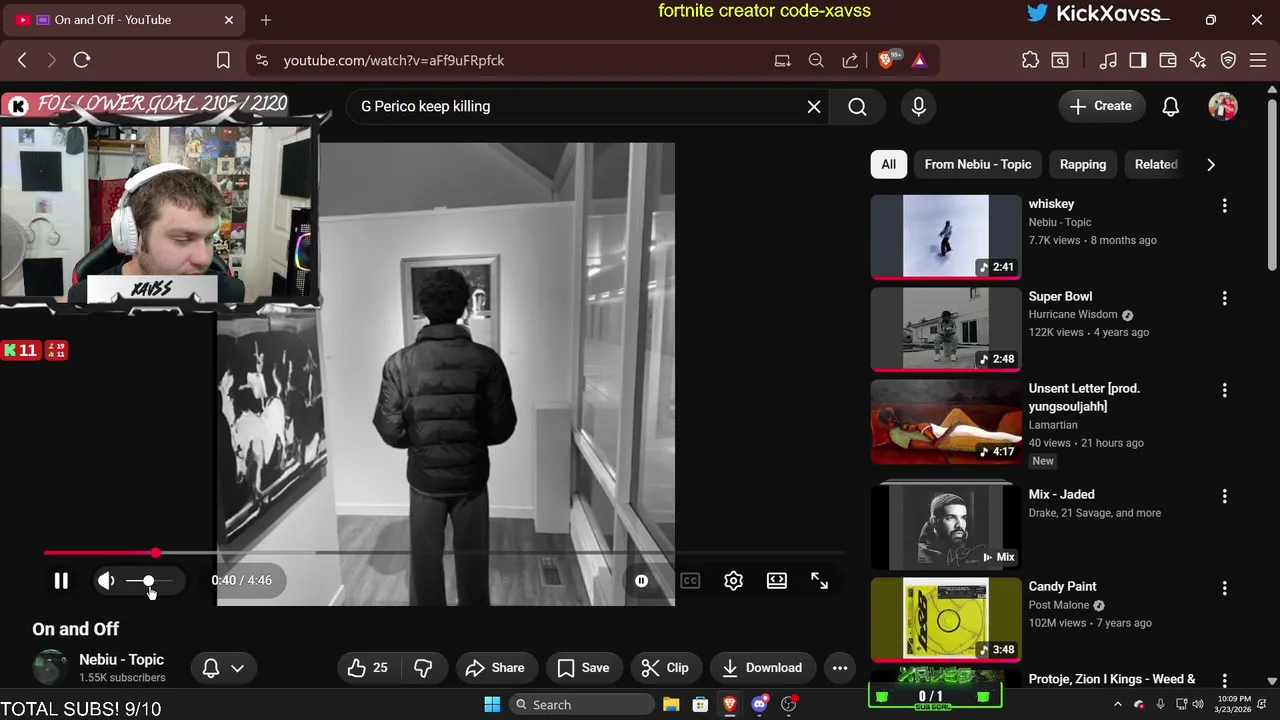The image size is (1280, 720).
Task: Click the volume slider handle
Action: [x=148, y=580]
